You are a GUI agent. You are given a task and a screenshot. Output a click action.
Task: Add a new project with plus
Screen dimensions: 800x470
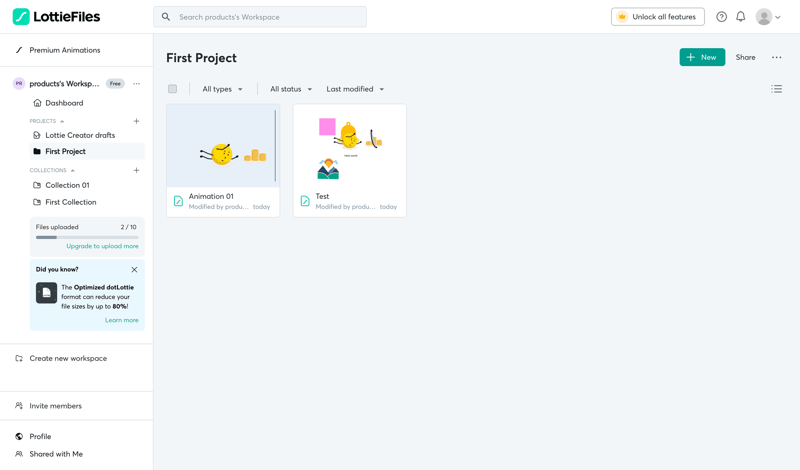136,121
